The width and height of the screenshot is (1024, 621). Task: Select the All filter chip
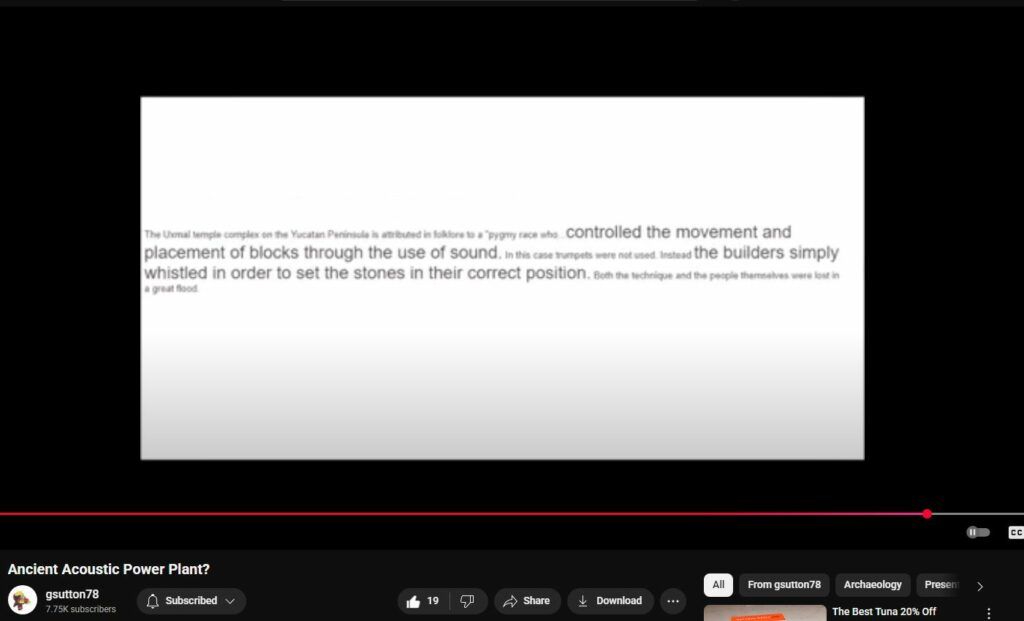(x=718, y=585)
